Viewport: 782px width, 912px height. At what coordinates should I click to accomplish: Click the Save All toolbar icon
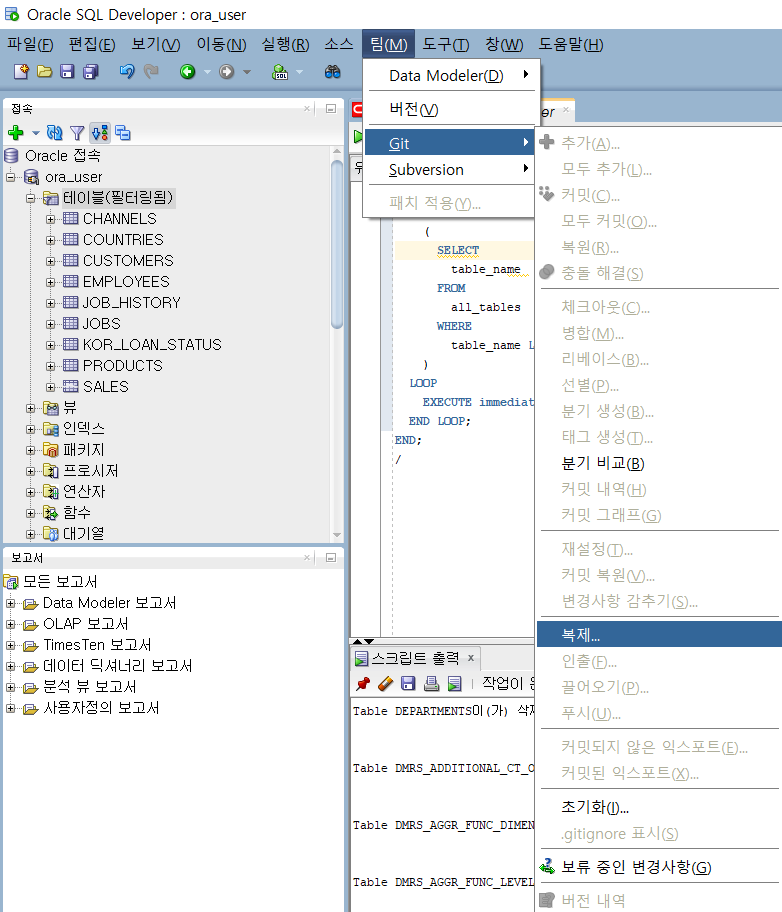point(91,72)
